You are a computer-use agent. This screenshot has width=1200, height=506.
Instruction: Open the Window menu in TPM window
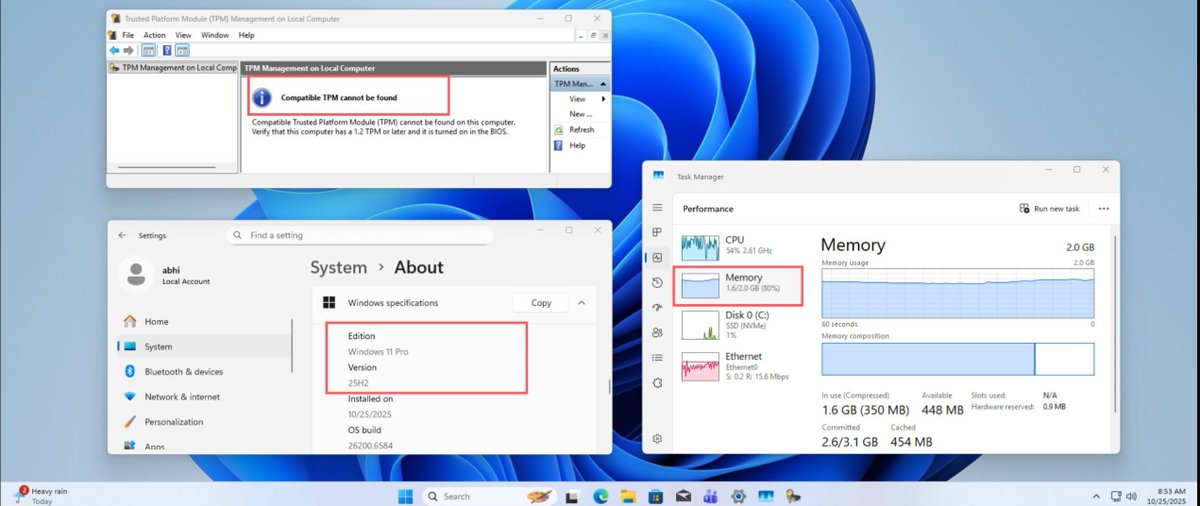(x=215, y=35)
